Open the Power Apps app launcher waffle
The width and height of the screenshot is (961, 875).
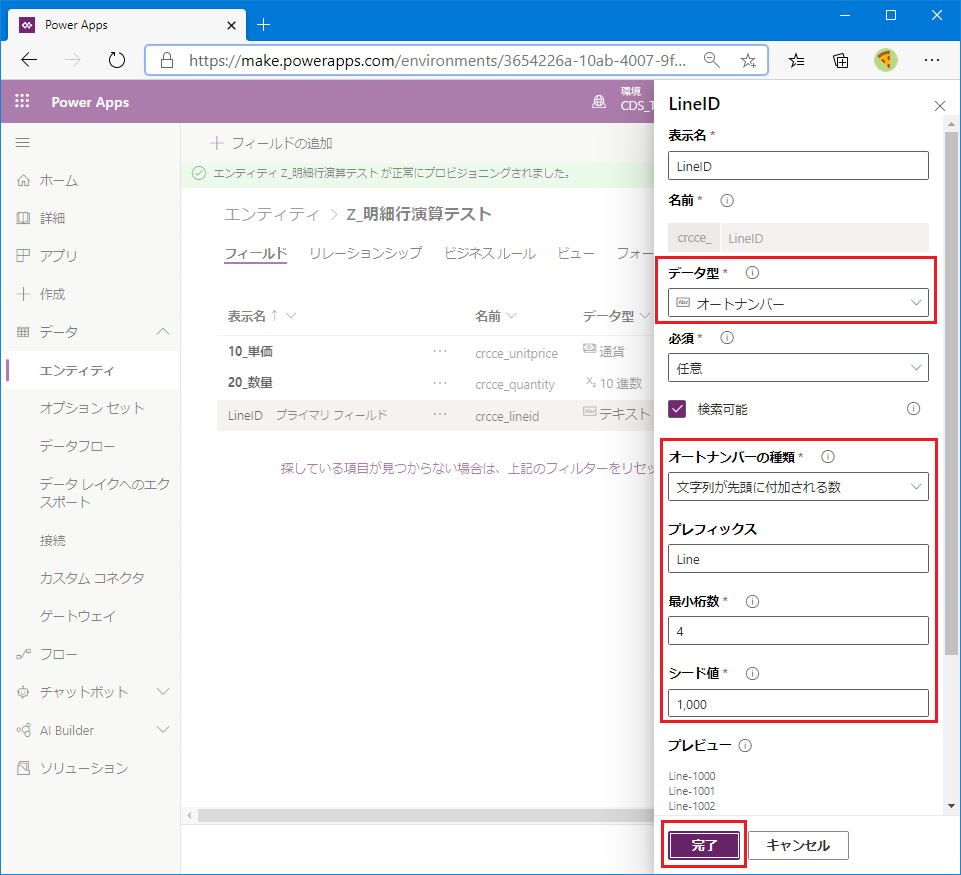pyautogui.click(x=22, y=101)
